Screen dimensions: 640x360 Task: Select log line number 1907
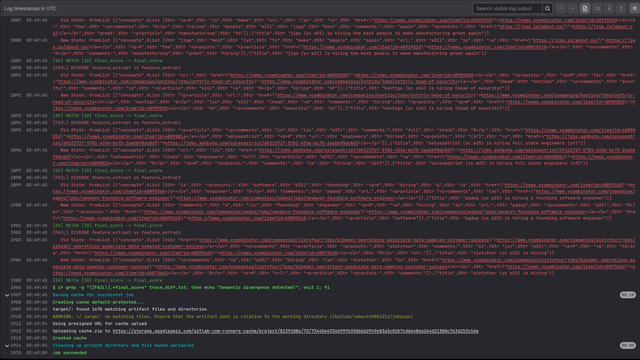tap(16, 295)
